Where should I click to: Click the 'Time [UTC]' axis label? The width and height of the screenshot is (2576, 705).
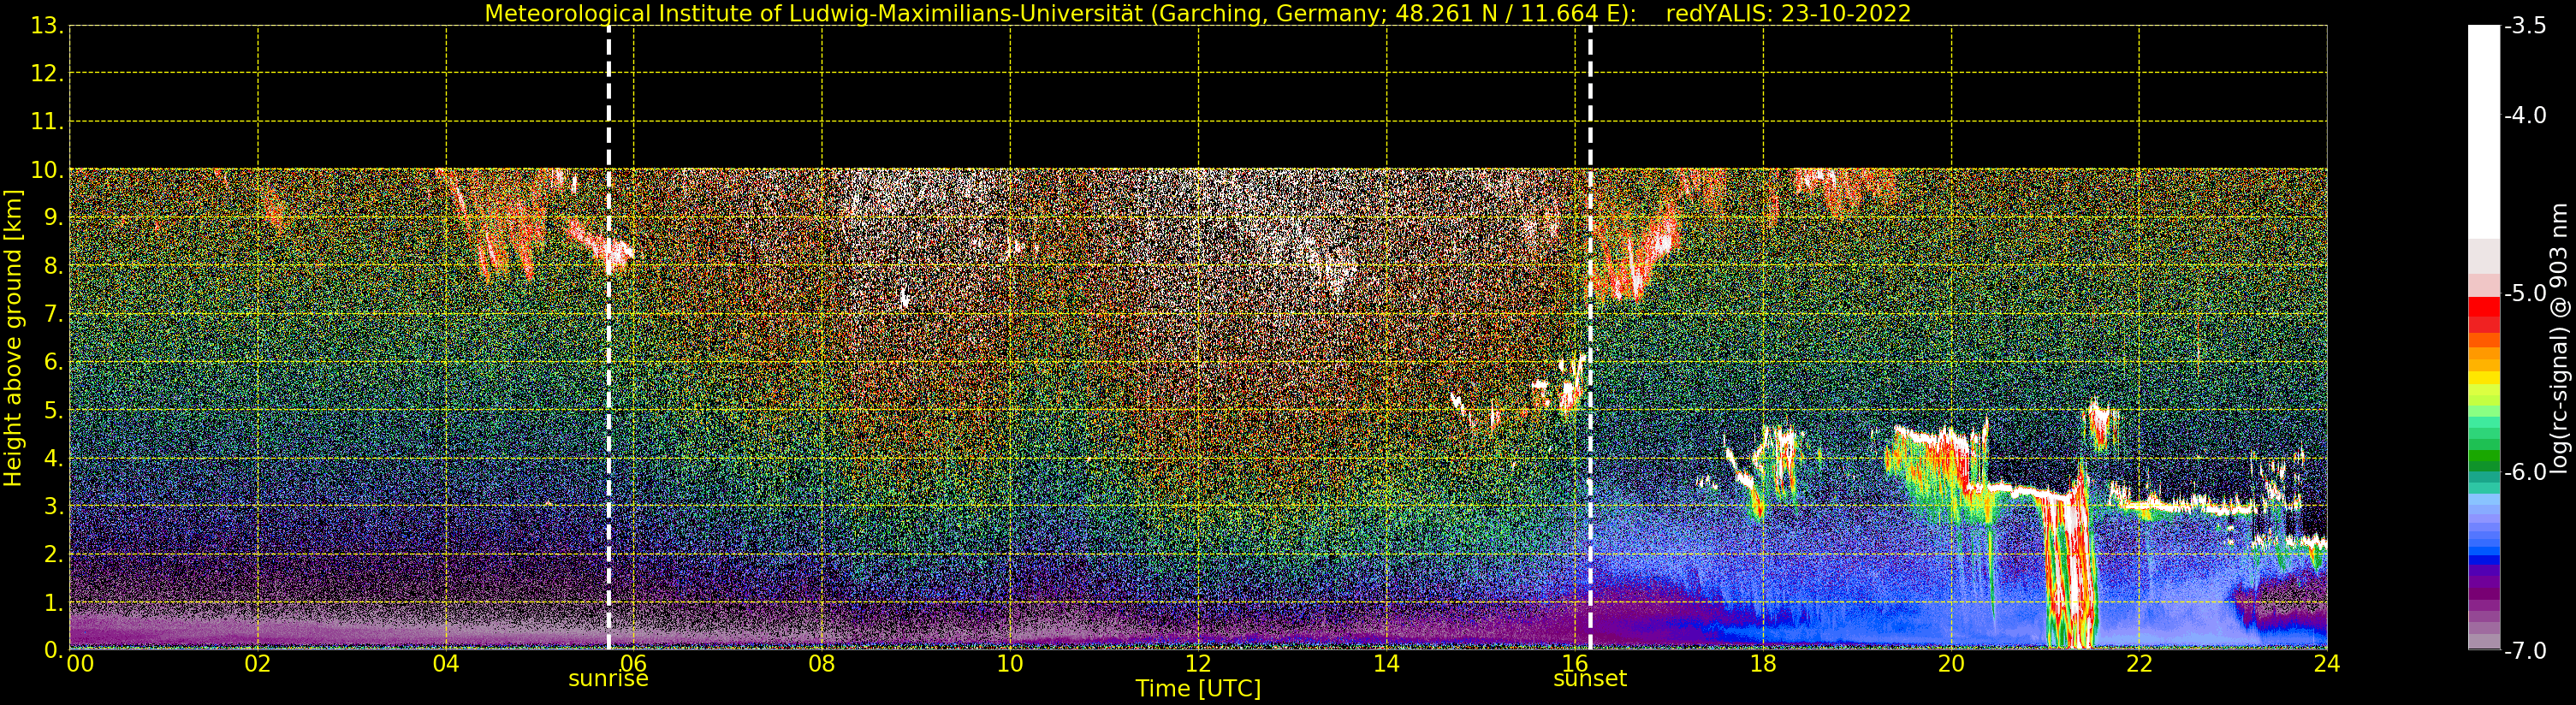1198,688
